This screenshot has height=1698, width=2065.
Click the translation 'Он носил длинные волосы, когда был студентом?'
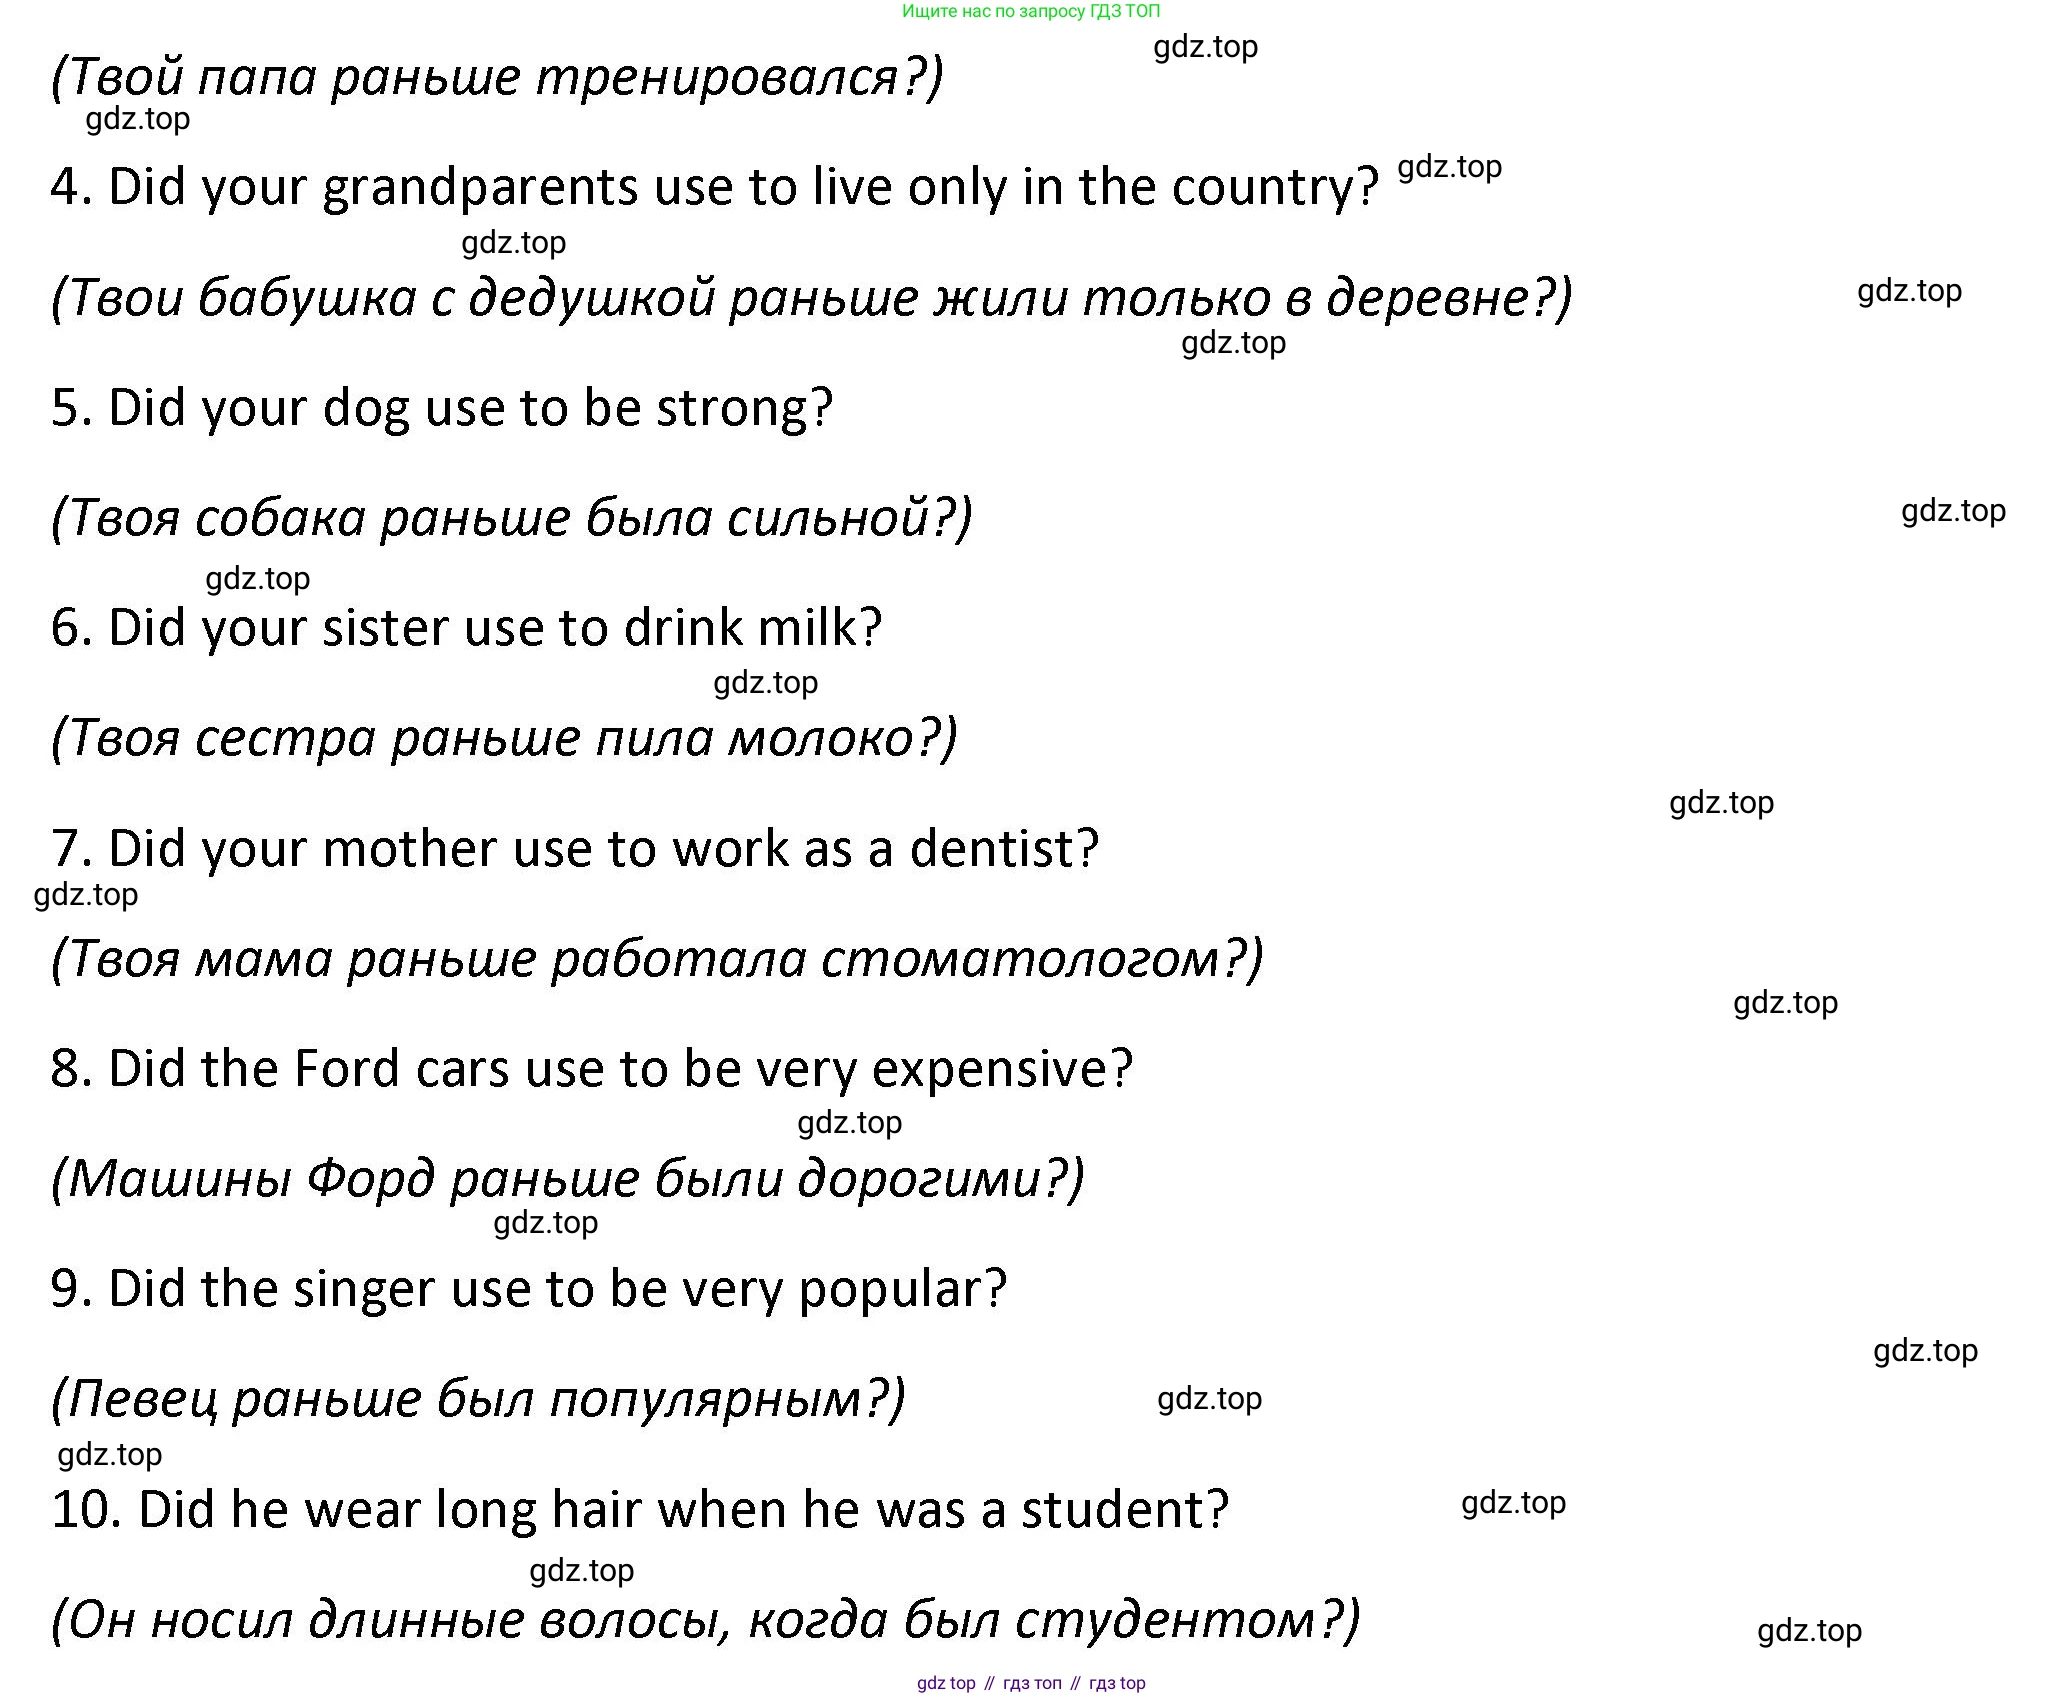[705, 1620]
